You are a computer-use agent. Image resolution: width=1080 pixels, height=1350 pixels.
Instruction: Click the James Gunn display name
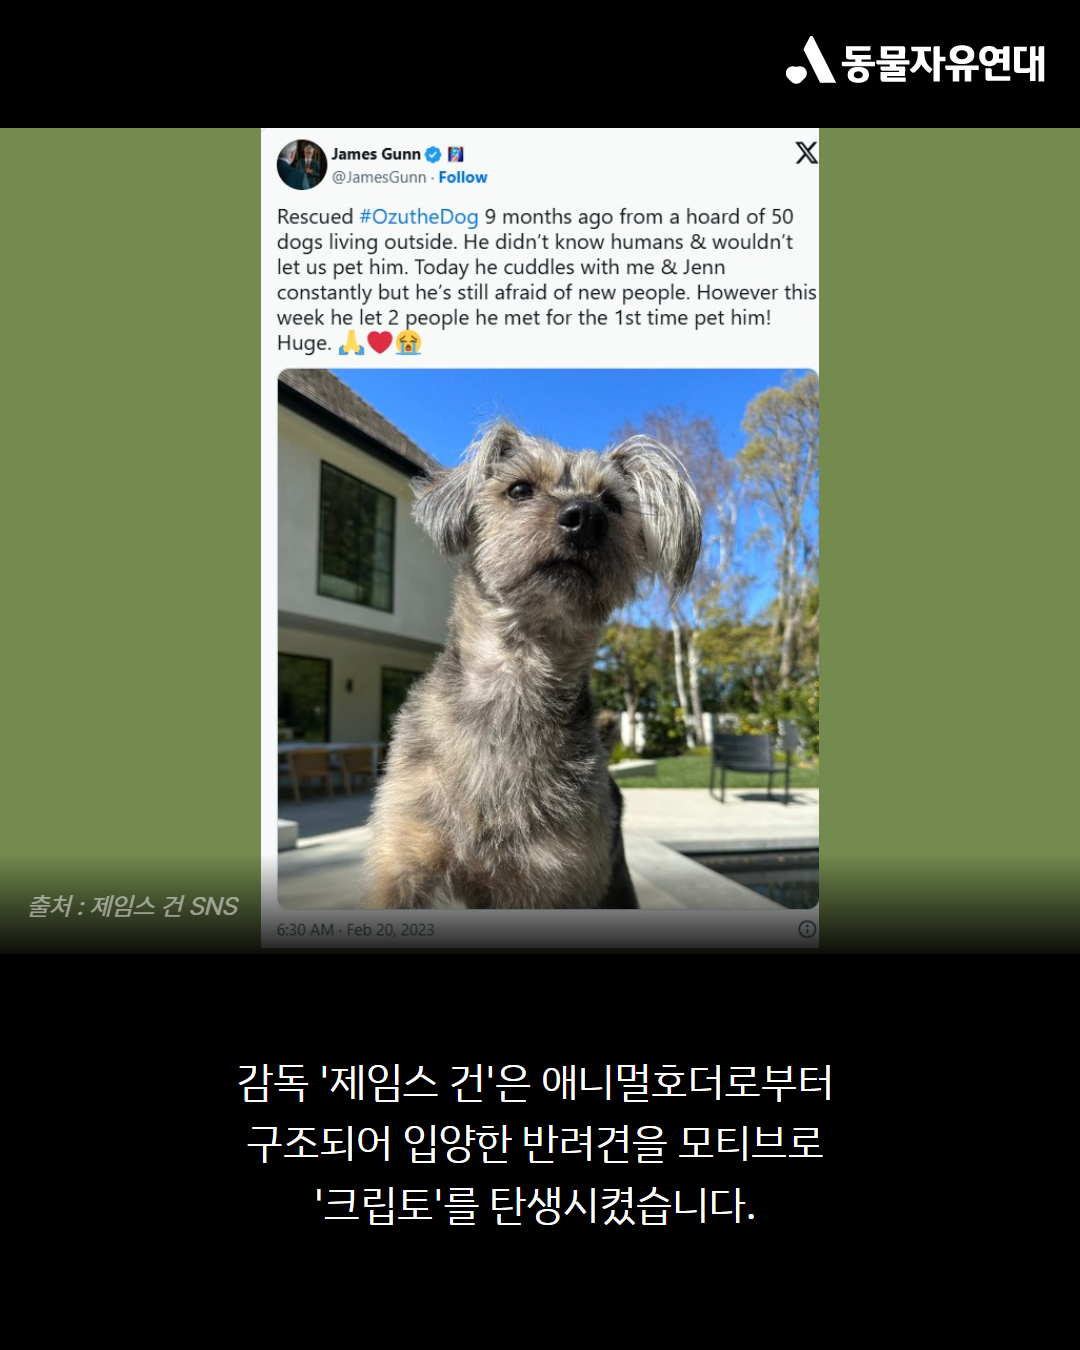click(376, 154)
